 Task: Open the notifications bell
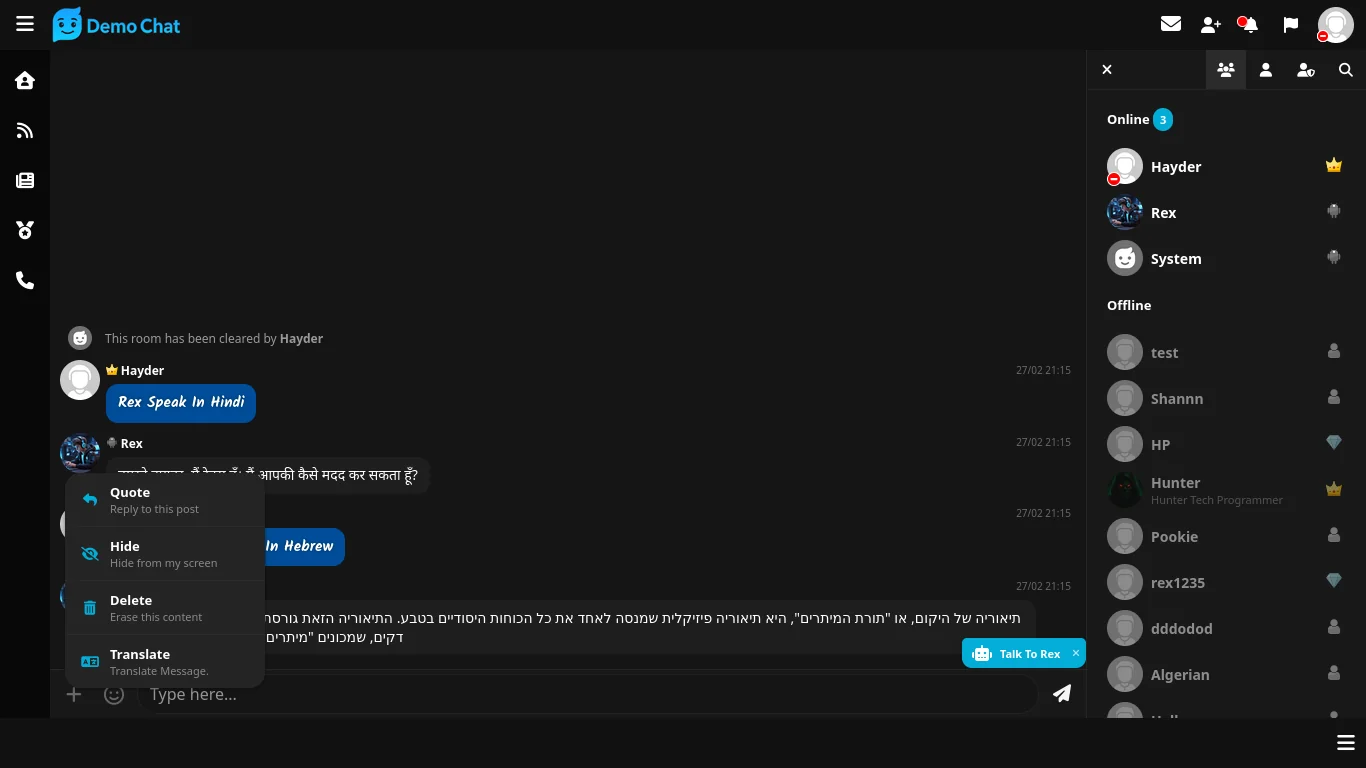pyautogui.click(x=1250, y=25)
